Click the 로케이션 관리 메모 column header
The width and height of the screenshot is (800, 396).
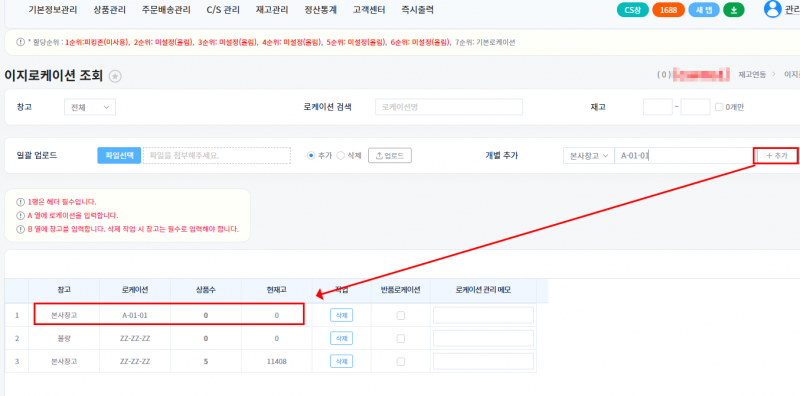coord(483,290)
